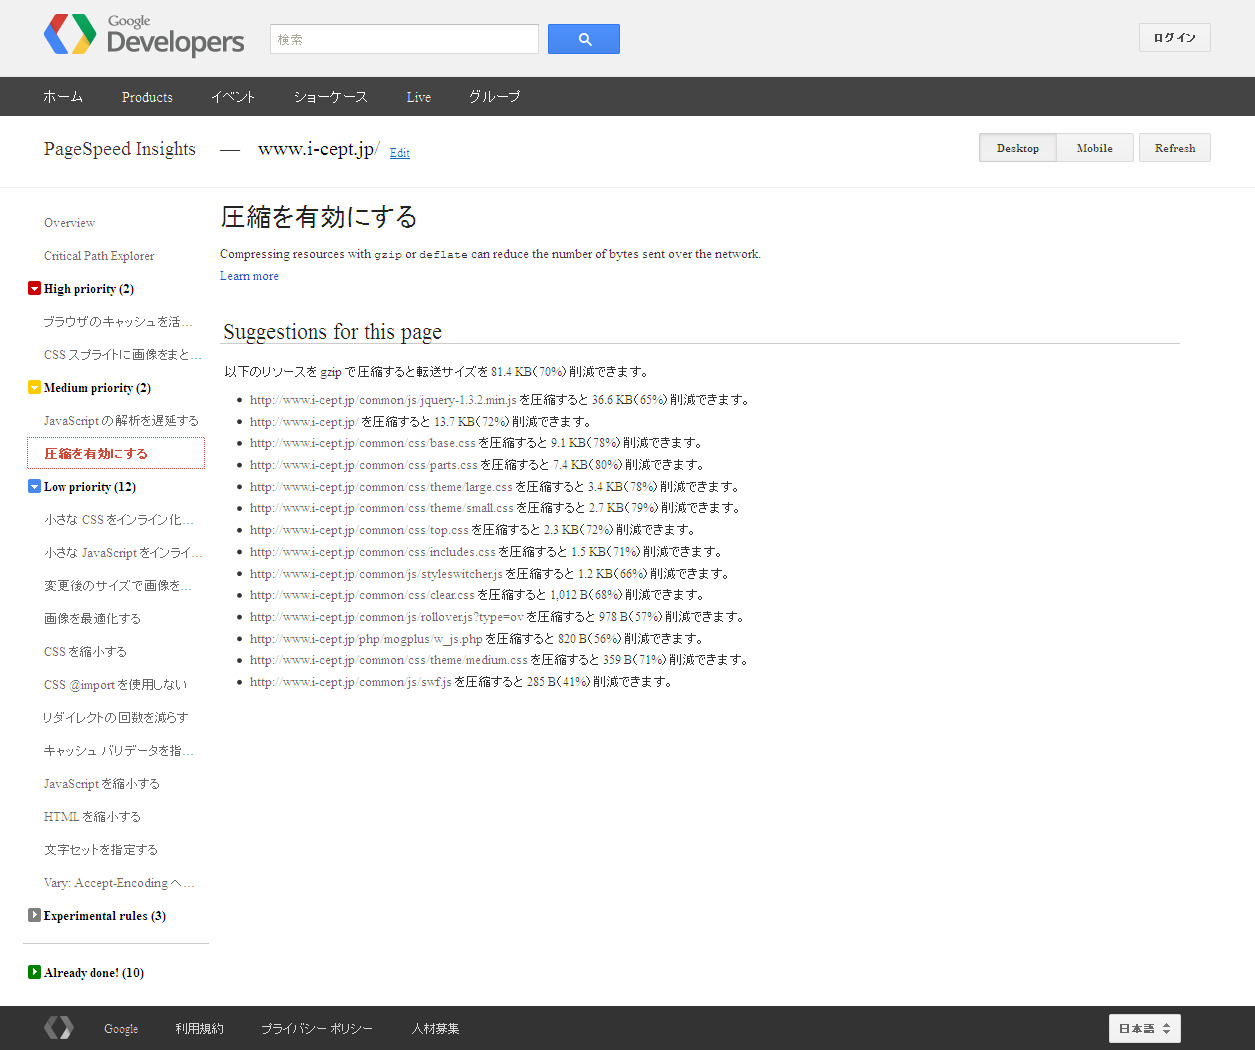1255x1050 pixels.
Task: Open the 日本語 language dropdown
Action: (x=1144, y=1028)
